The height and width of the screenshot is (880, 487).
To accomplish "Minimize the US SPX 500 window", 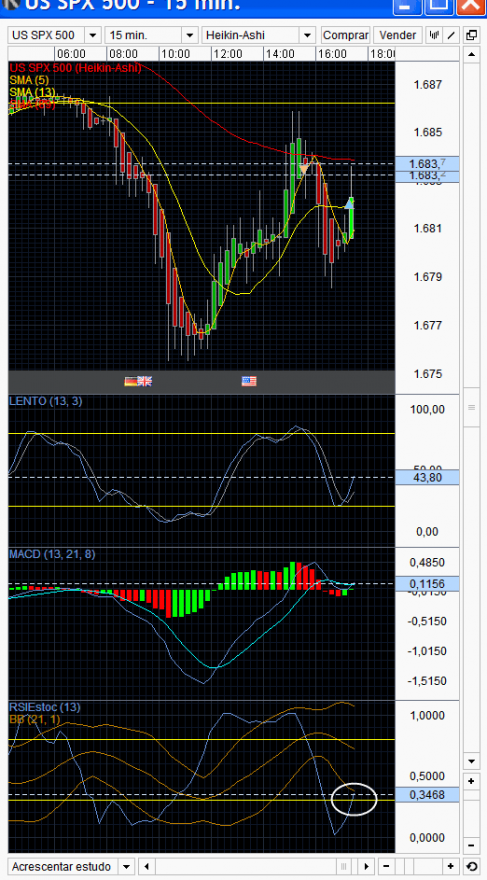I will click(x=407, y=5).
